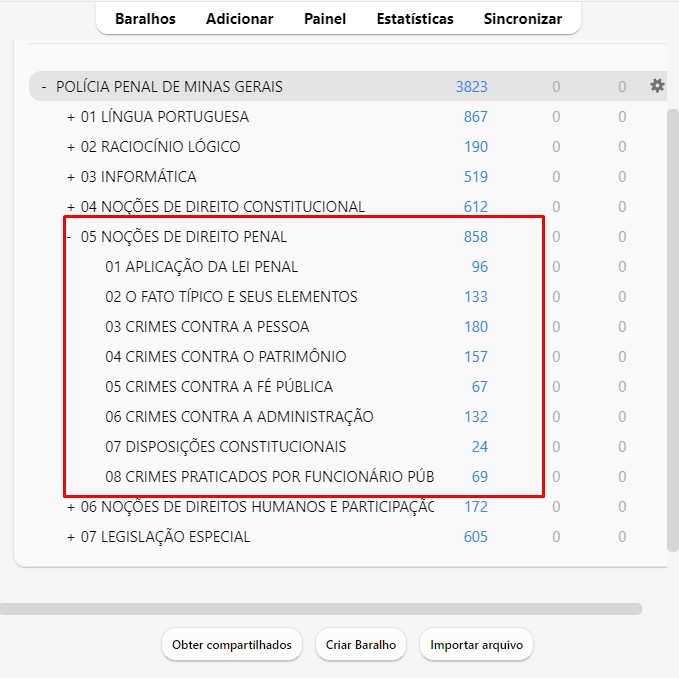Click Importar arquivo button
679x678 pixels.
[x=476, y=645]
